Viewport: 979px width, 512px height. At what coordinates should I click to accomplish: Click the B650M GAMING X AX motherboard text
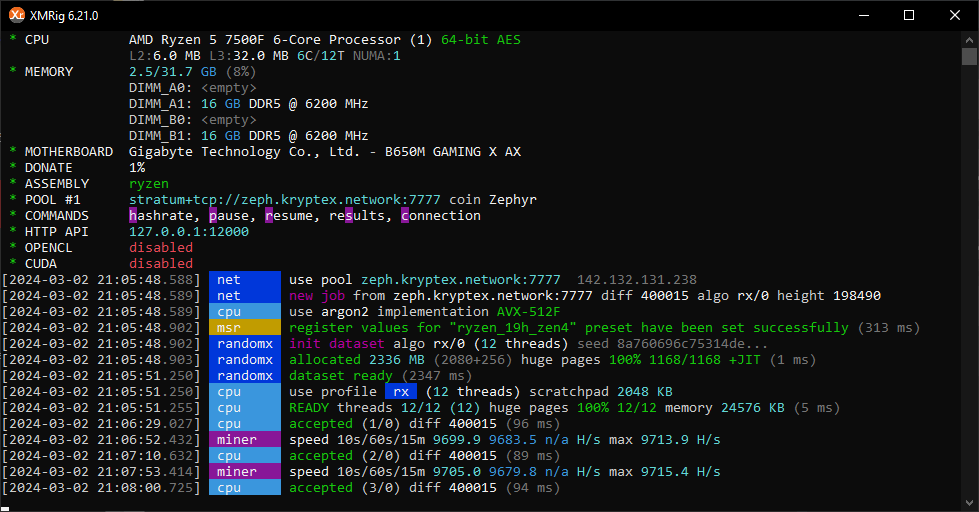pos(453,152)
